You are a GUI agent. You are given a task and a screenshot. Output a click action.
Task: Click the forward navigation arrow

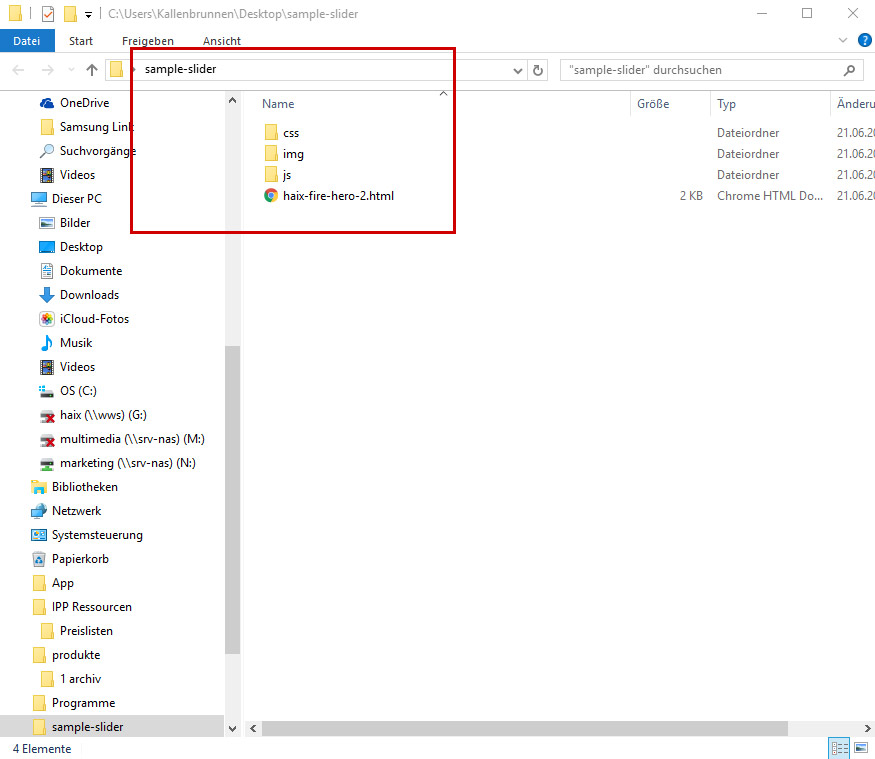(48, 70)
